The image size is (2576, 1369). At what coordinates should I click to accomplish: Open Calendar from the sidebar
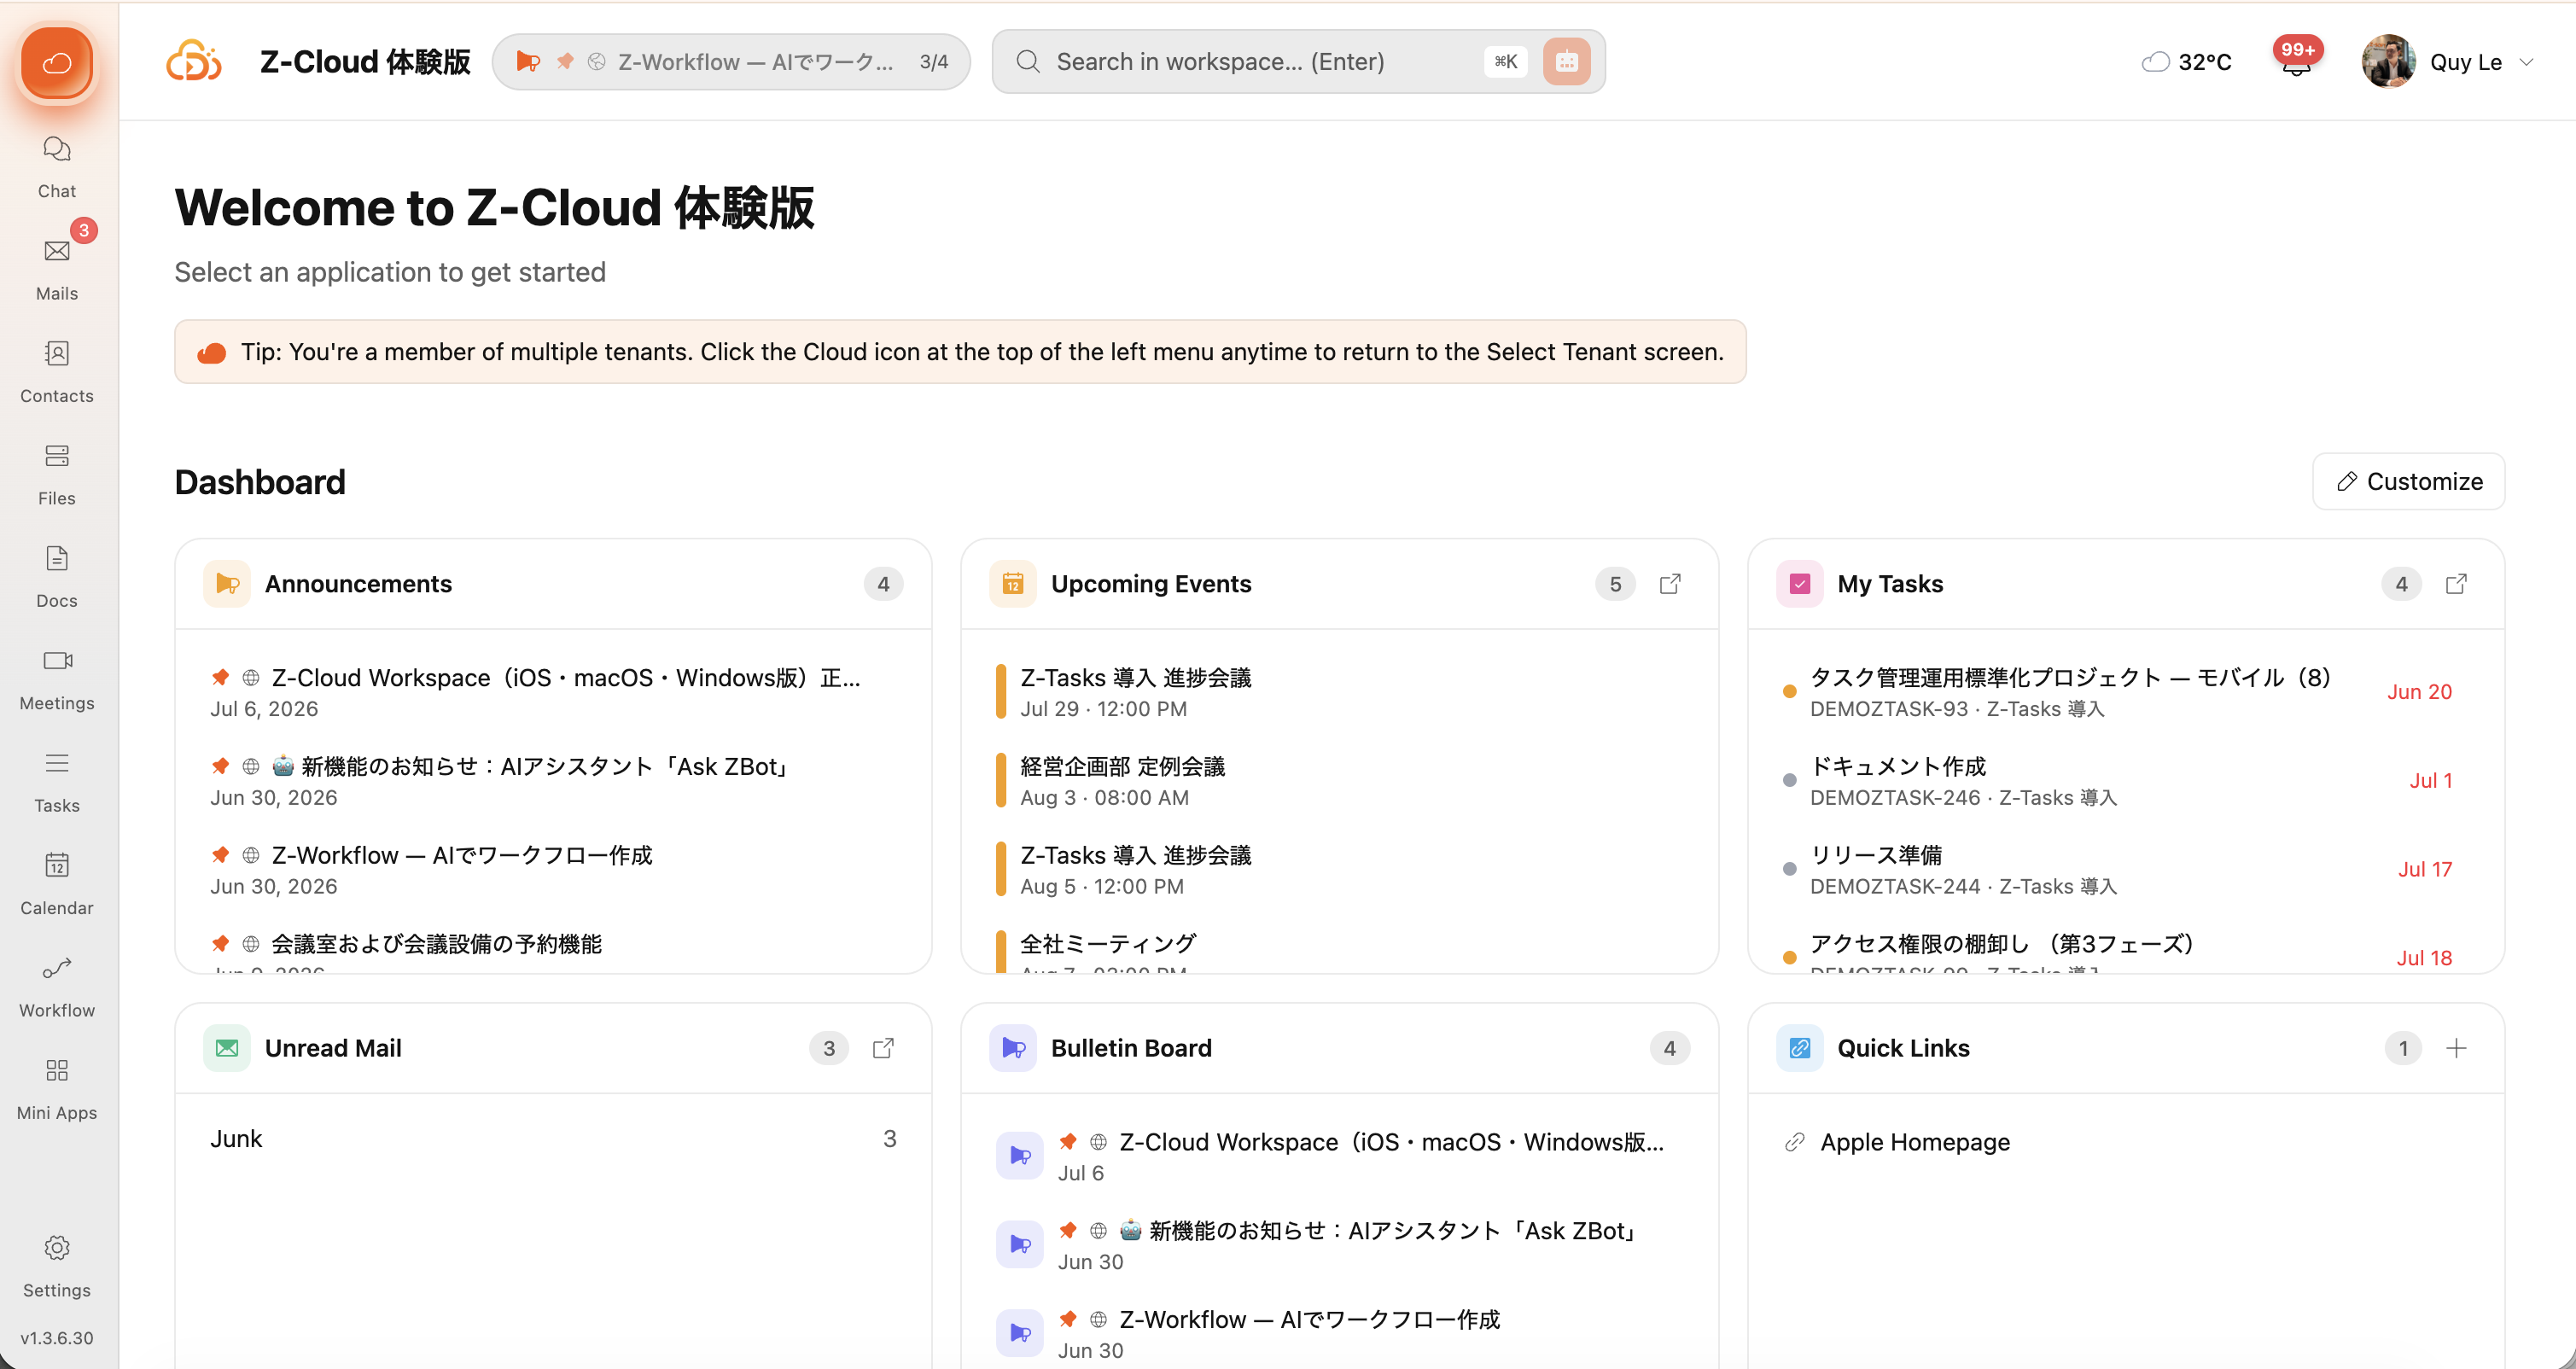point(57,885)
